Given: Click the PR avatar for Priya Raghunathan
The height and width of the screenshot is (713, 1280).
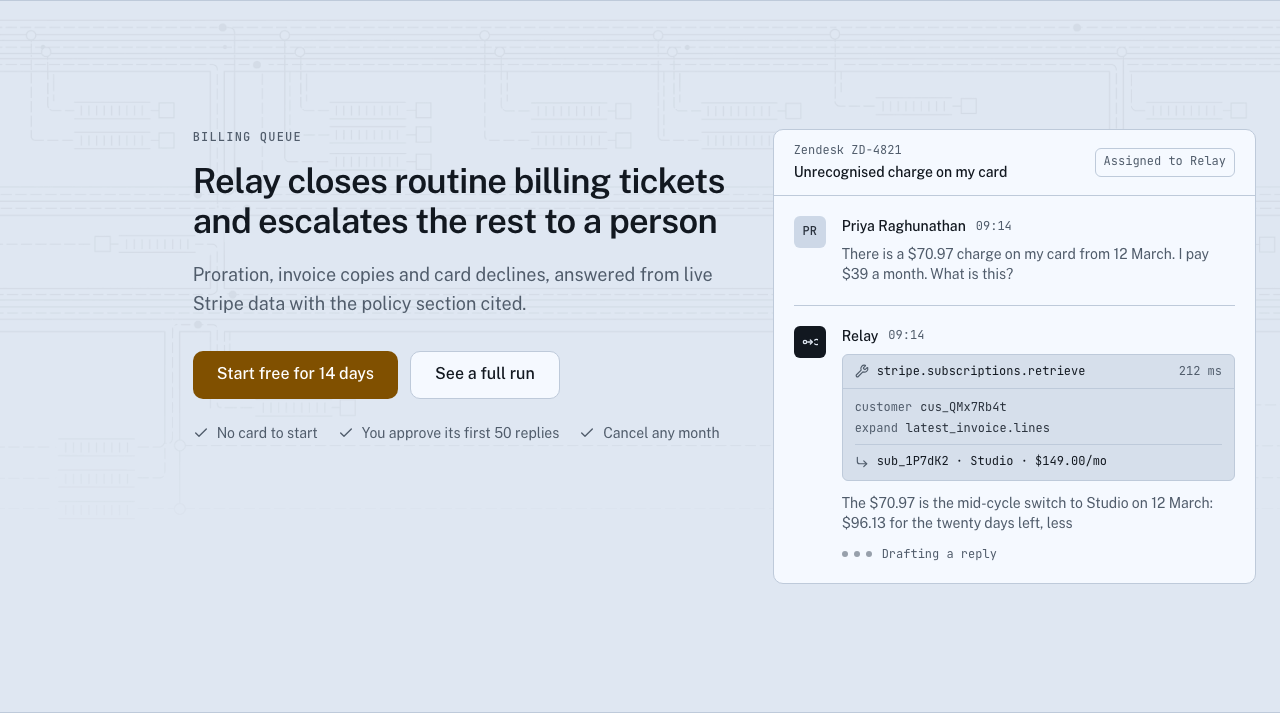Looking at the screenshot, I should click(x=810, y=232).
